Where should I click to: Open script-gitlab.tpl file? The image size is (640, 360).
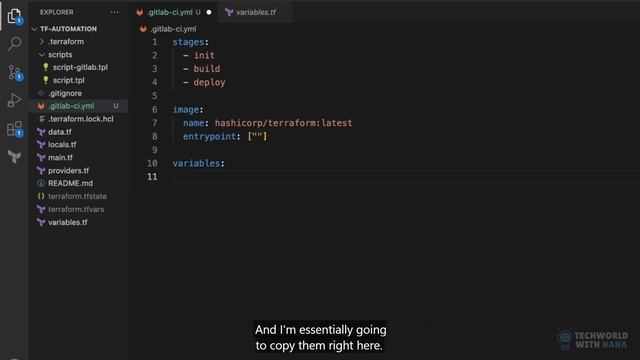click(x=80, y=67)
